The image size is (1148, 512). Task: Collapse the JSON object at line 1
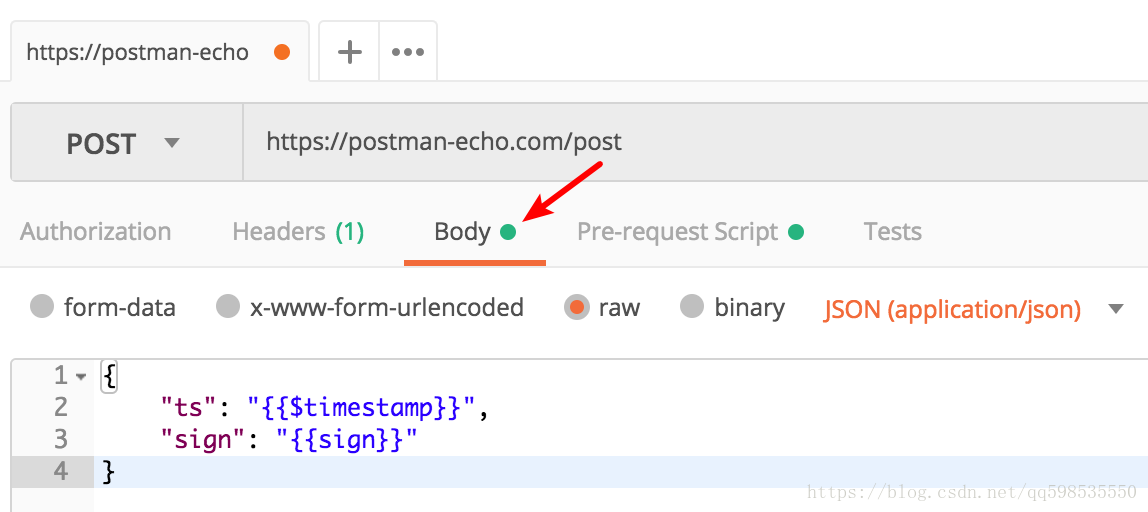81,376
